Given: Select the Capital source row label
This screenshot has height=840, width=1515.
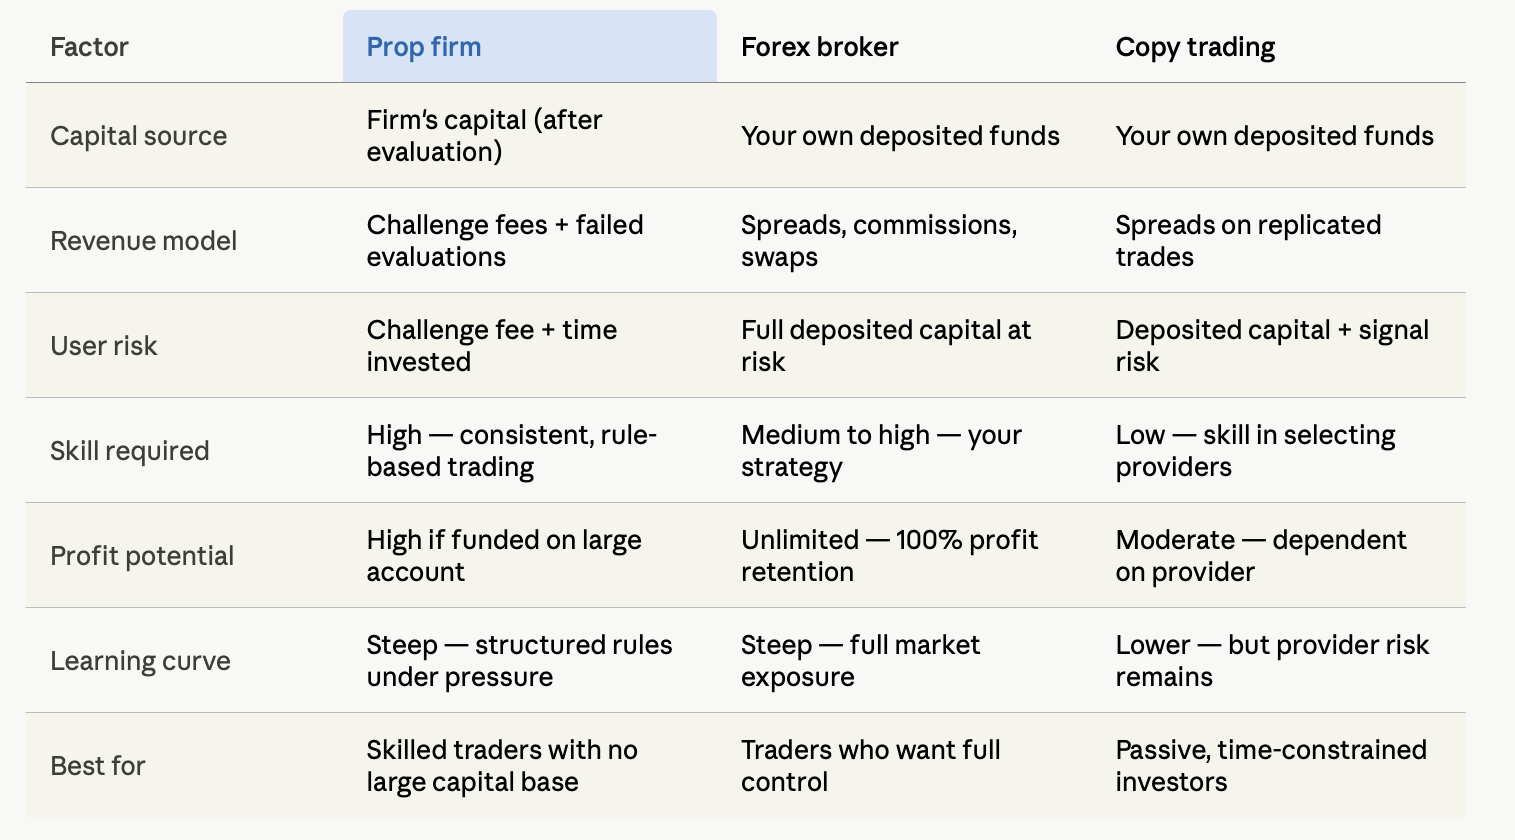Looking at the screenshot, I should click(x=138, y=136).
